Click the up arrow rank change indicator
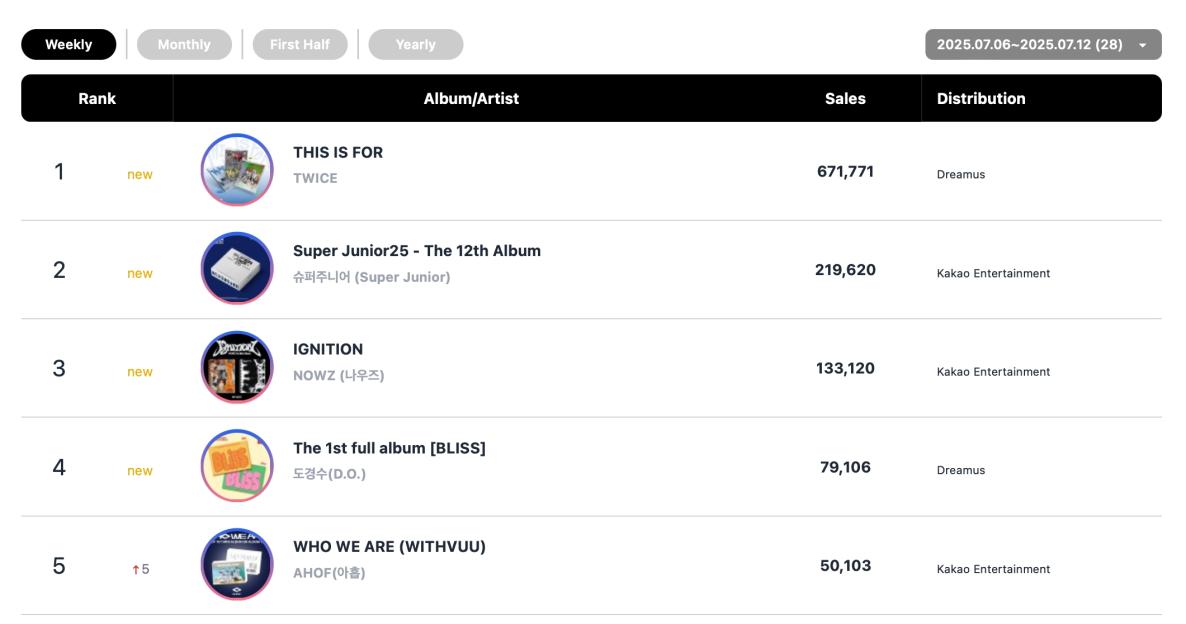This screenshot has width=1186, height=624. pos(136,570)
